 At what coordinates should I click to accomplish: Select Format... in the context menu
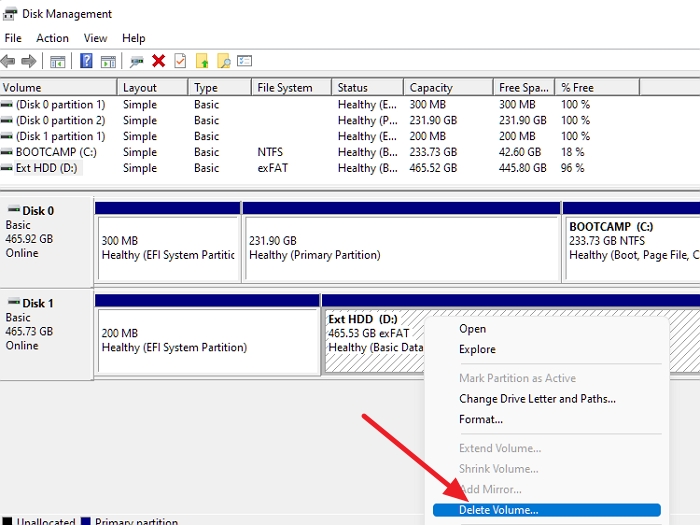coord(547,419)
